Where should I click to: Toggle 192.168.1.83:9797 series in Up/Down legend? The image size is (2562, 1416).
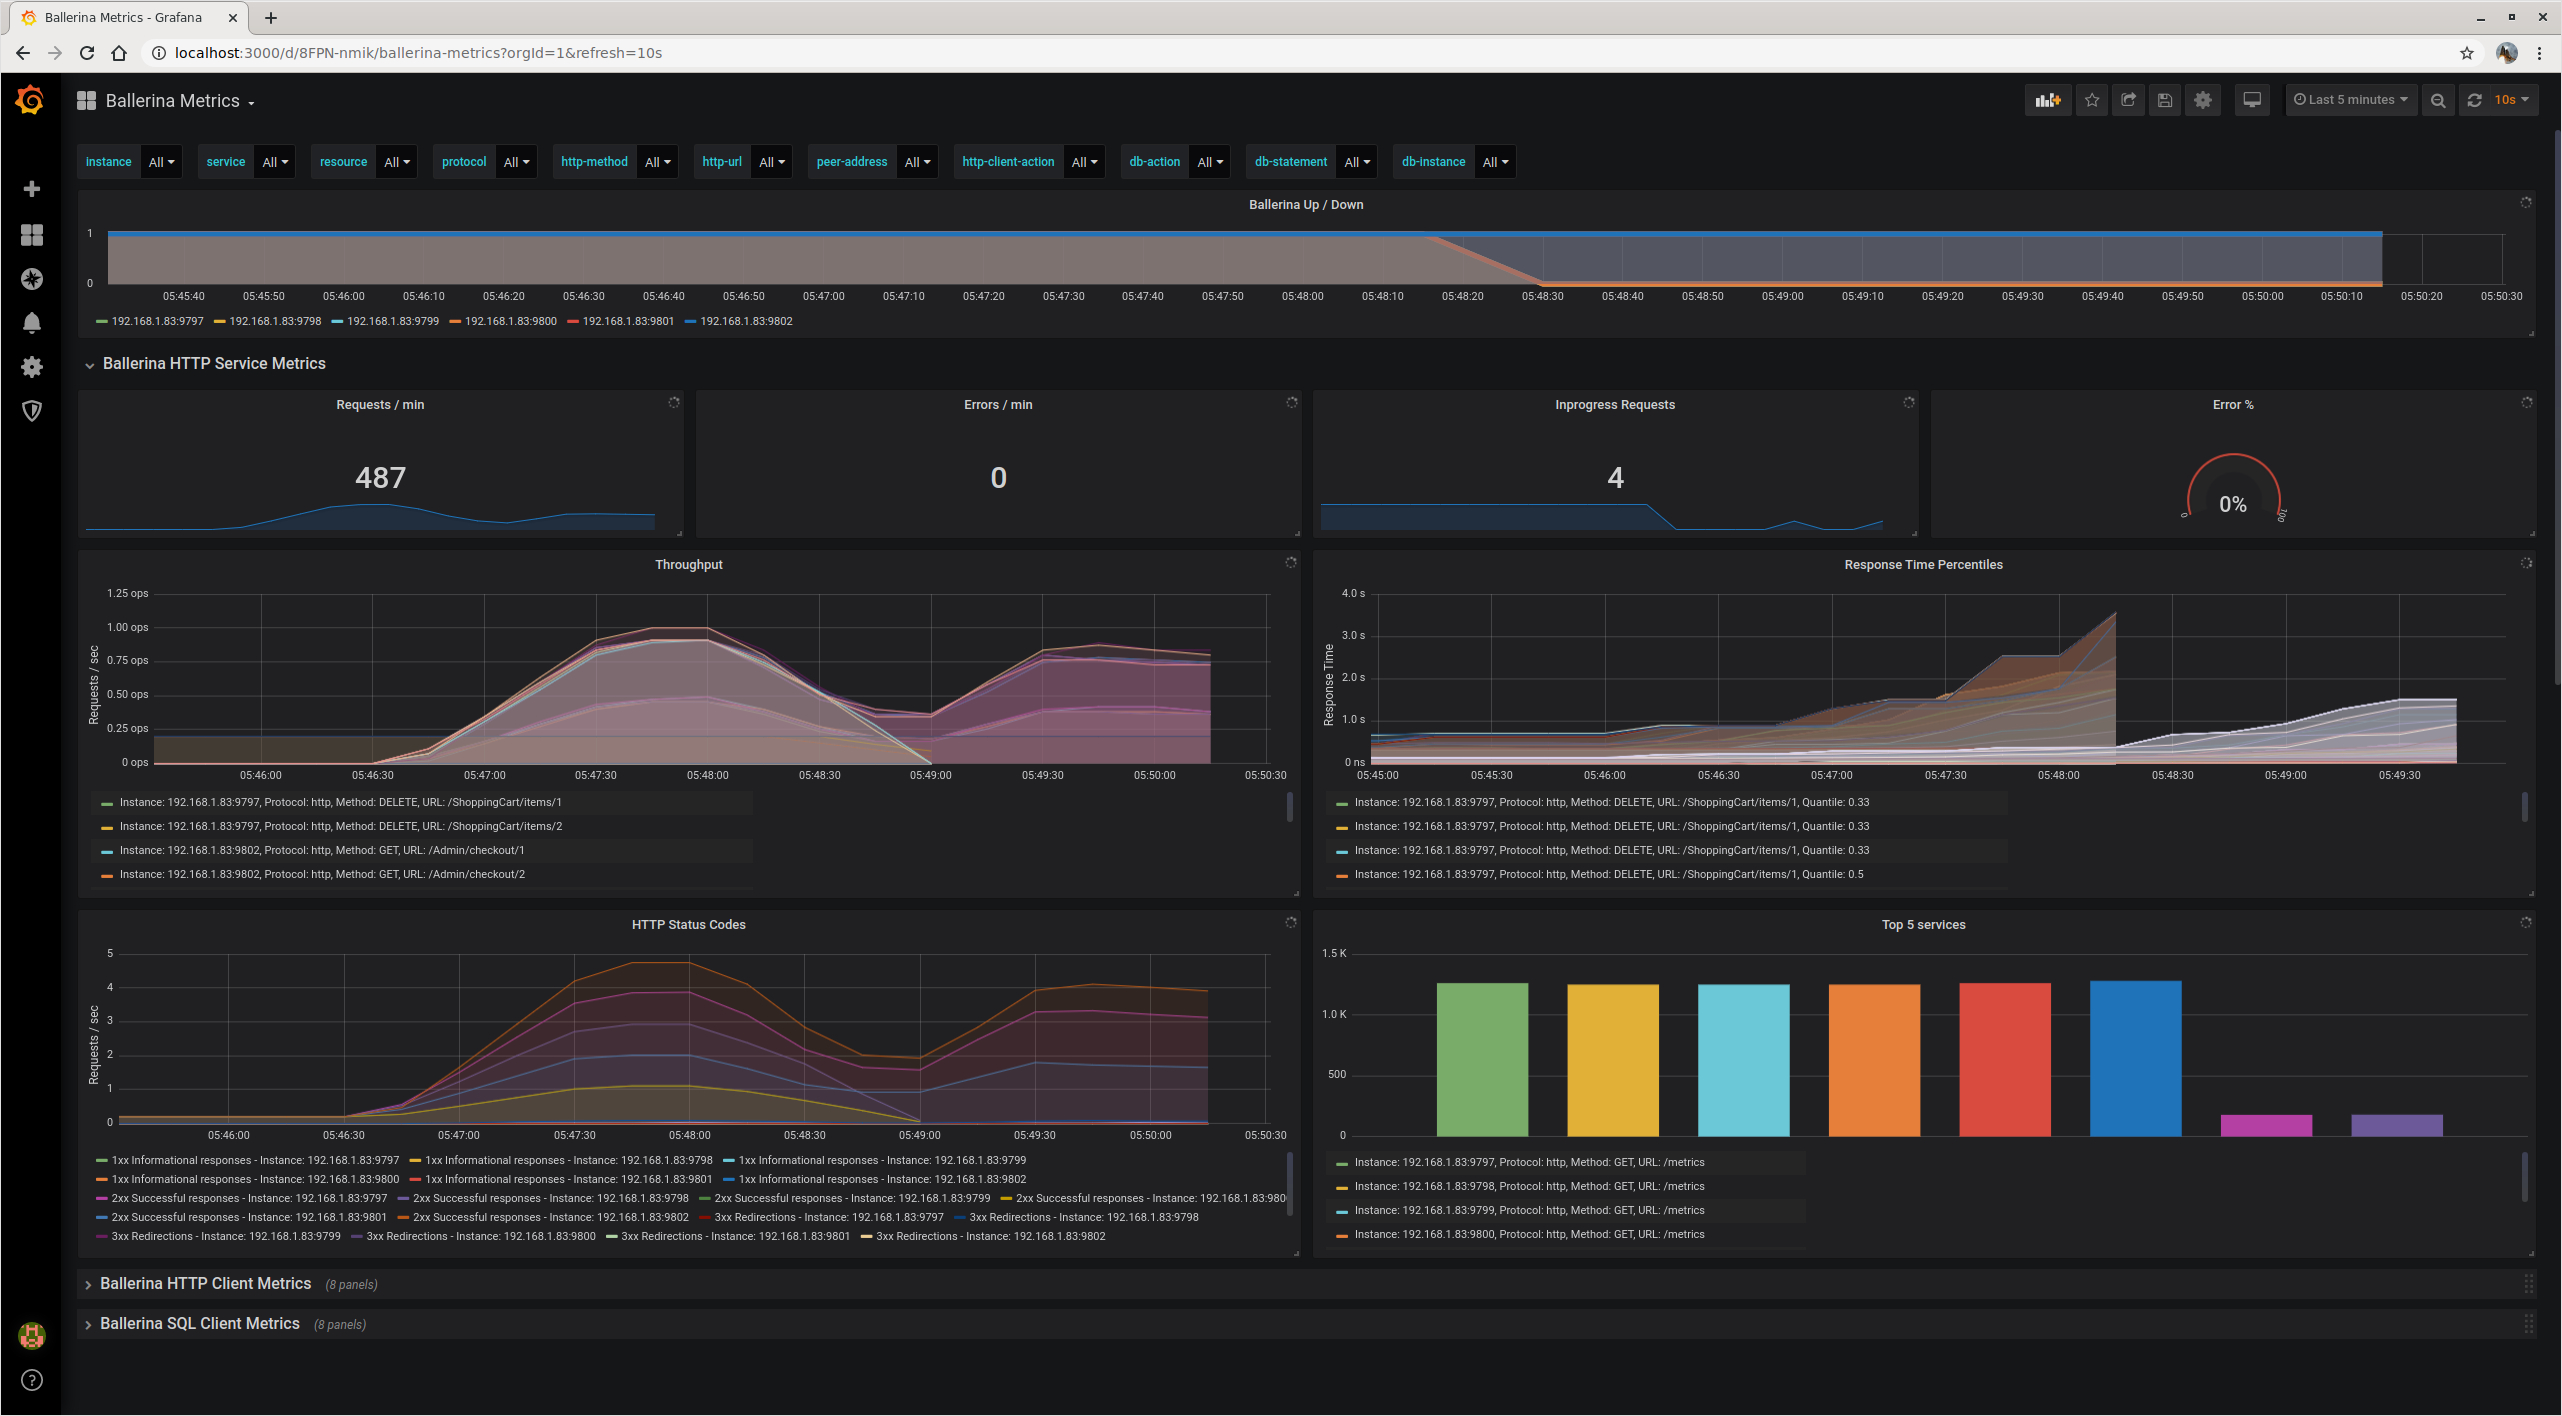[x=156, y=321]
